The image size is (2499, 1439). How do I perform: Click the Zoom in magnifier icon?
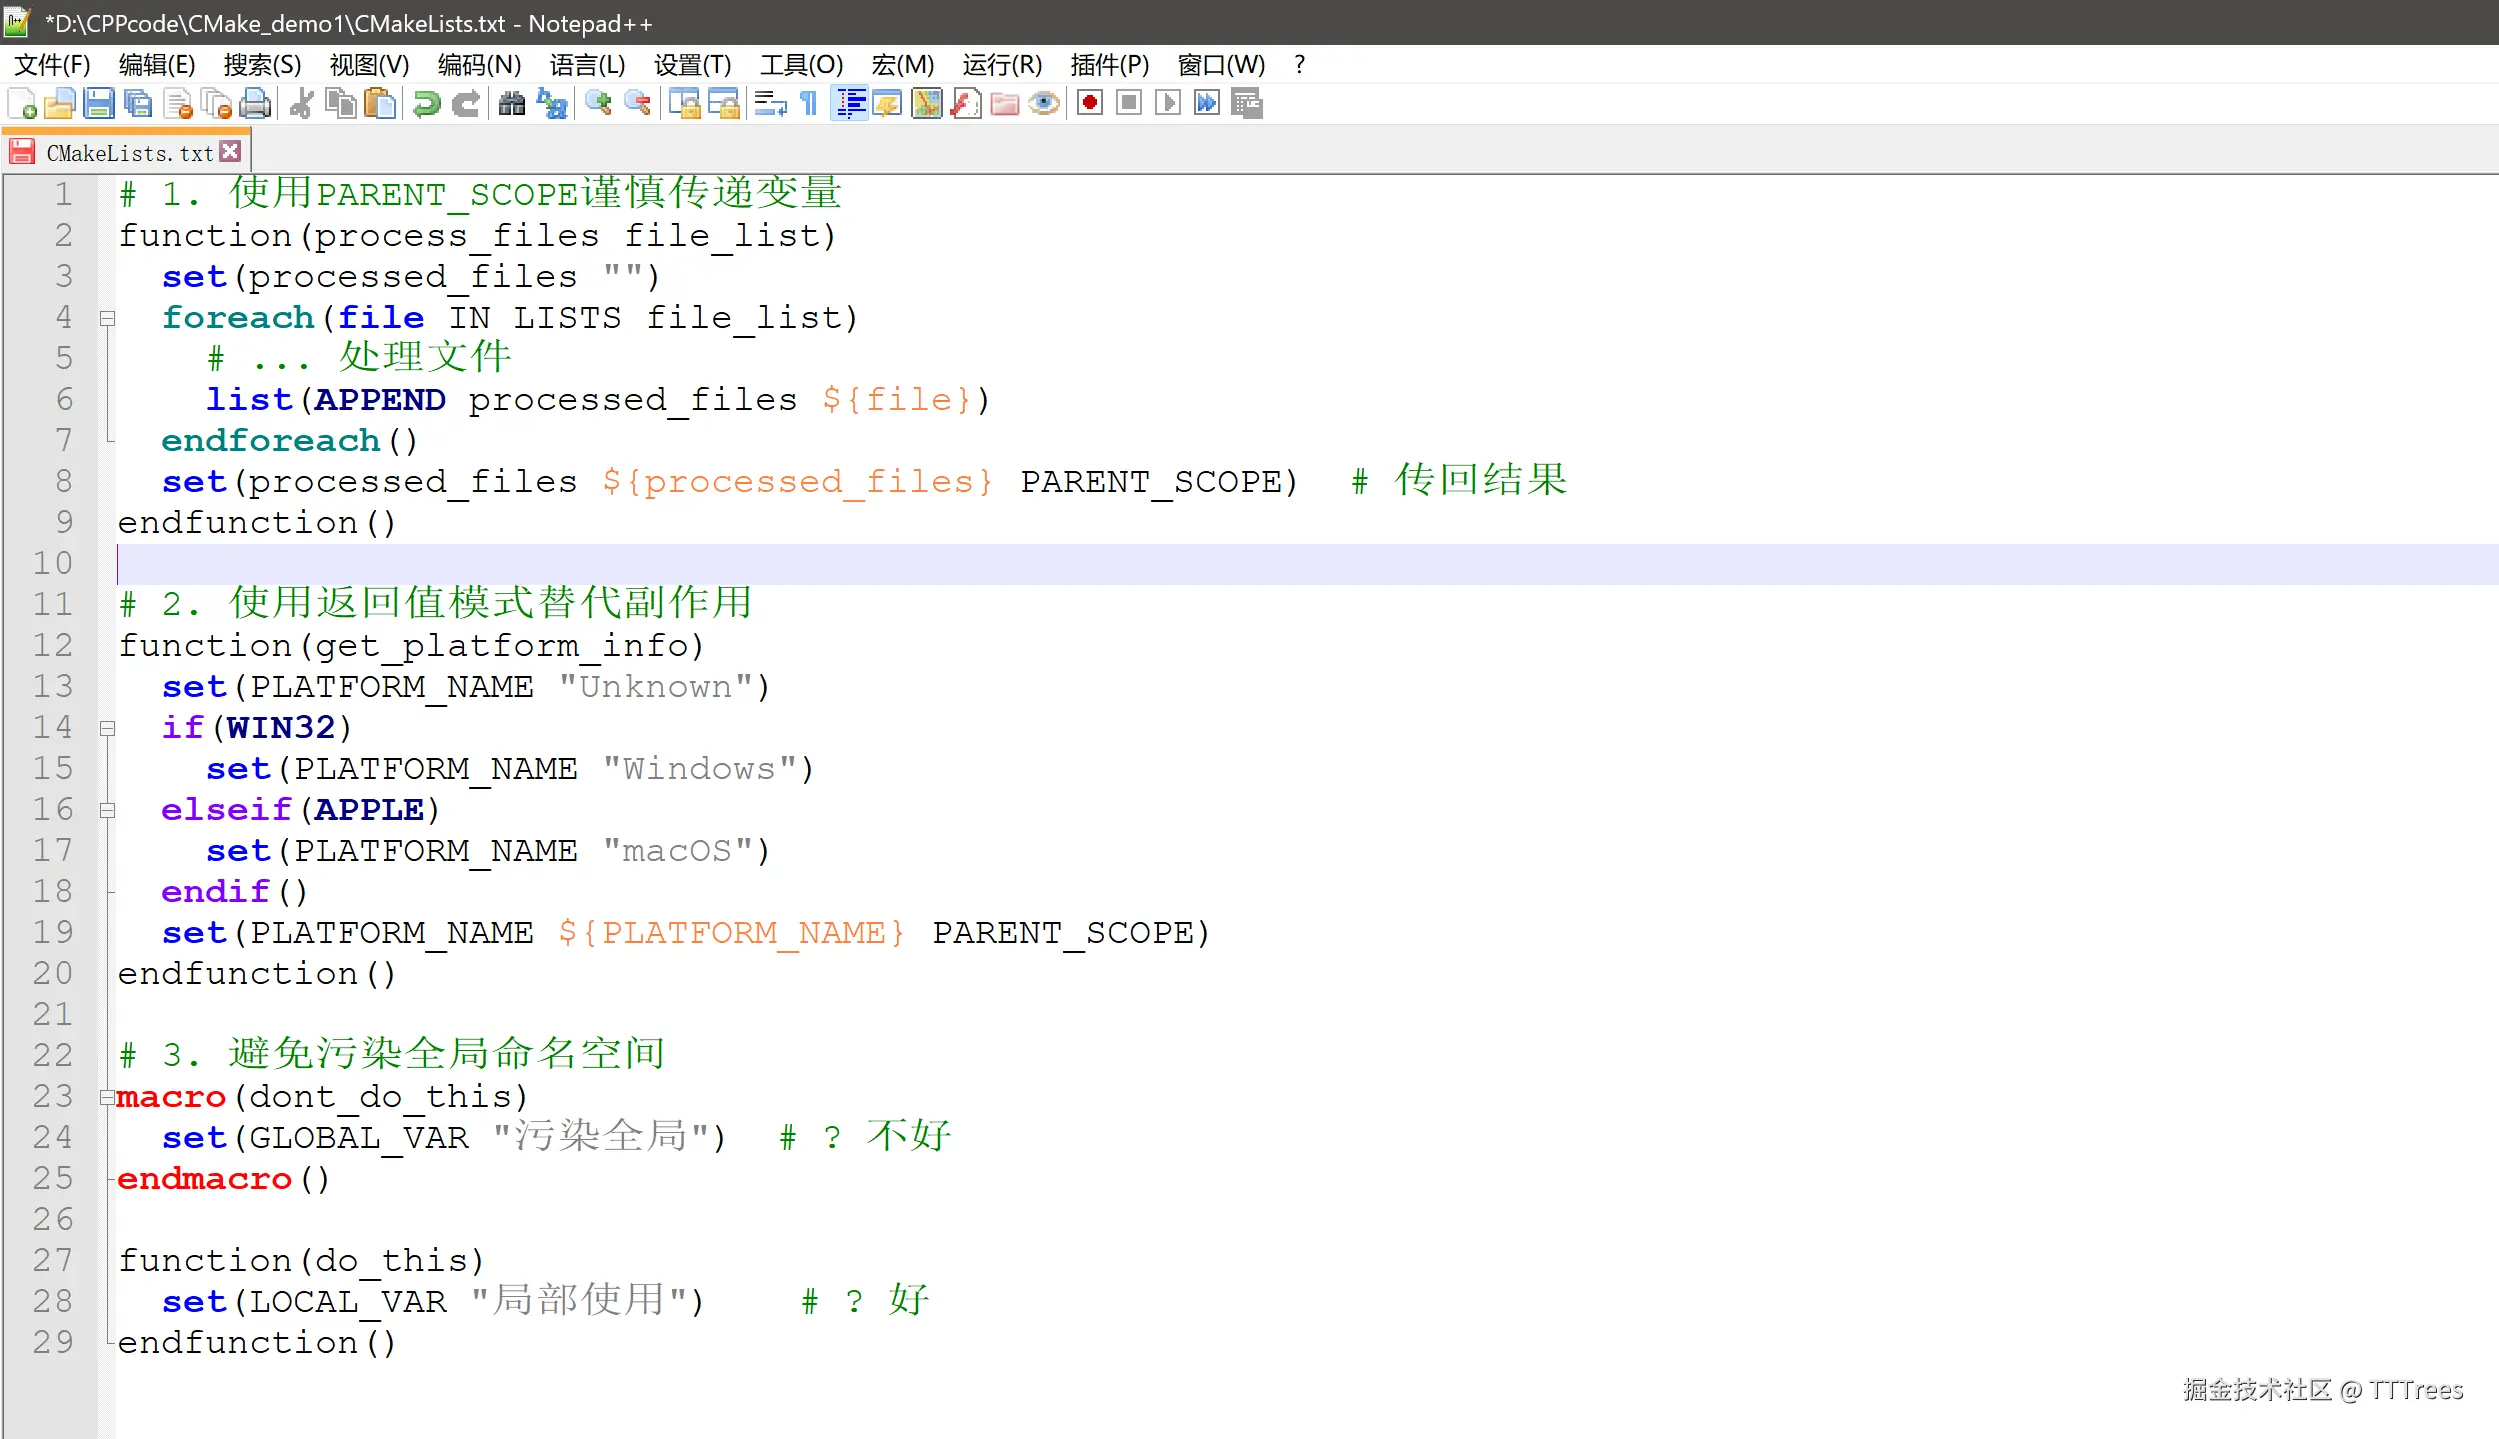pyautogui.click(x=598, y=104)
